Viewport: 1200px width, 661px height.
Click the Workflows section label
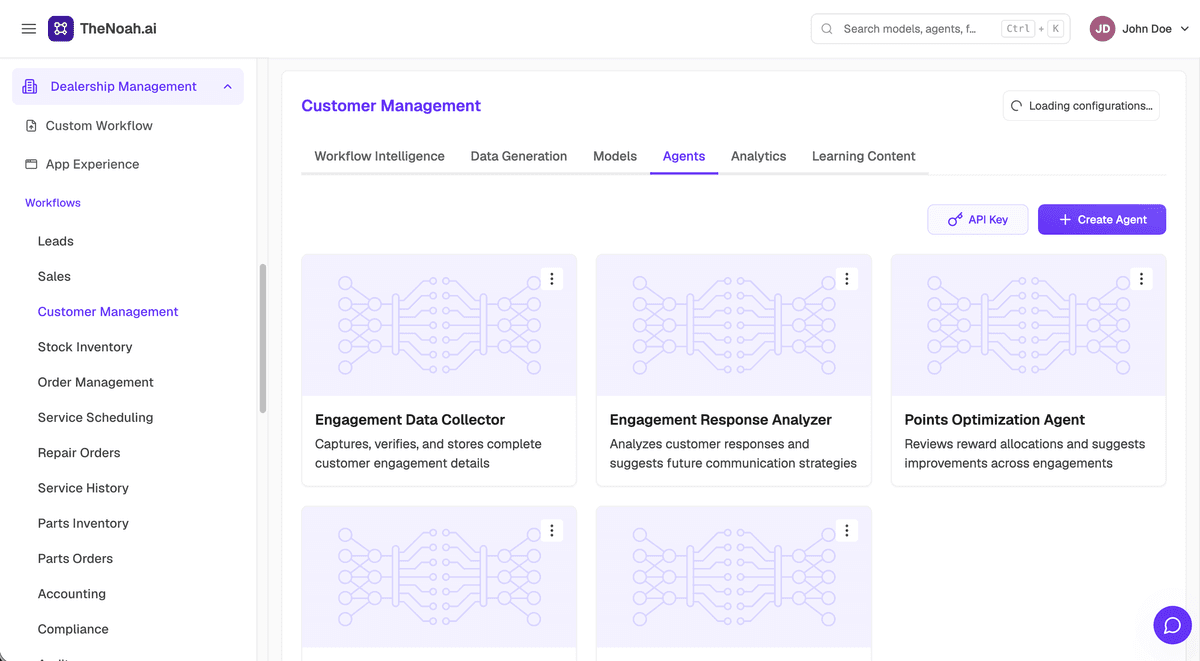coord(53,203)
